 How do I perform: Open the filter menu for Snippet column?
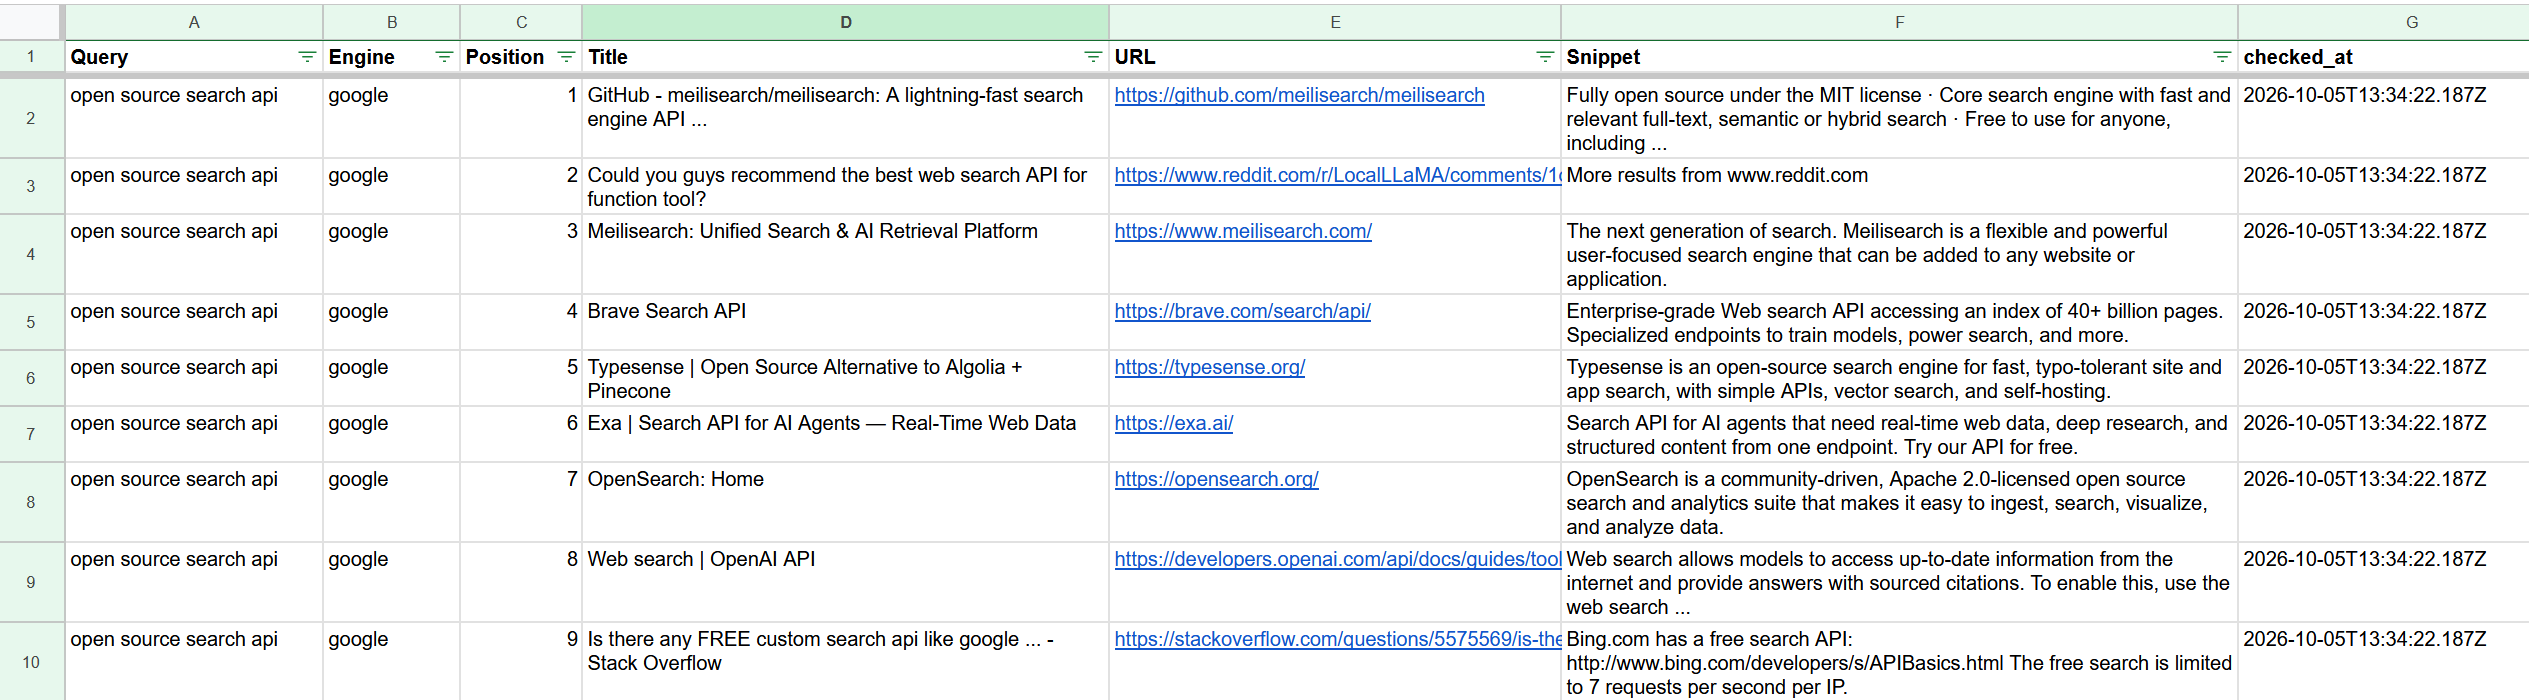click(2222, 57)
